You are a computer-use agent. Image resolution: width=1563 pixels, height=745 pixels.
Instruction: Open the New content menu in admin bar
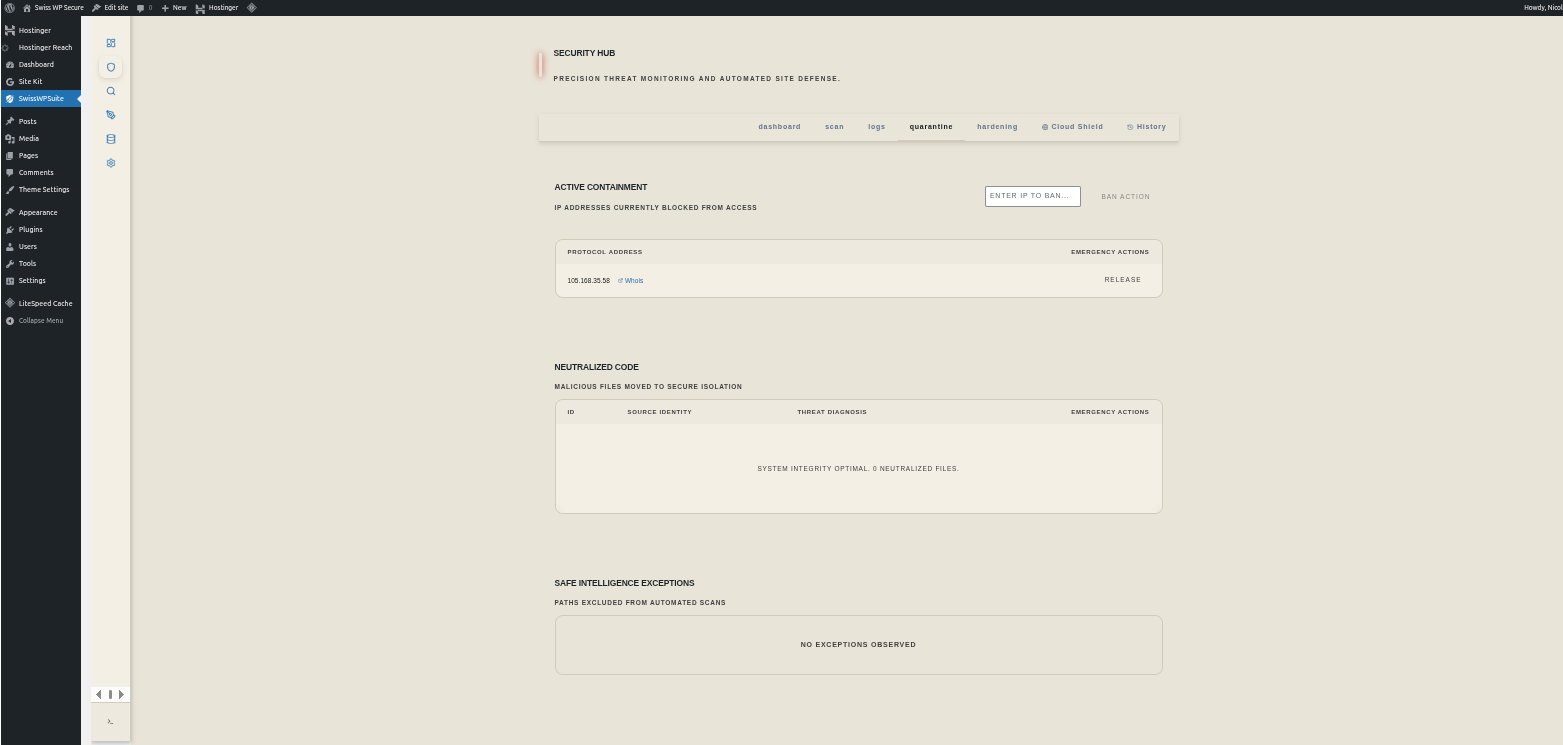174,7
